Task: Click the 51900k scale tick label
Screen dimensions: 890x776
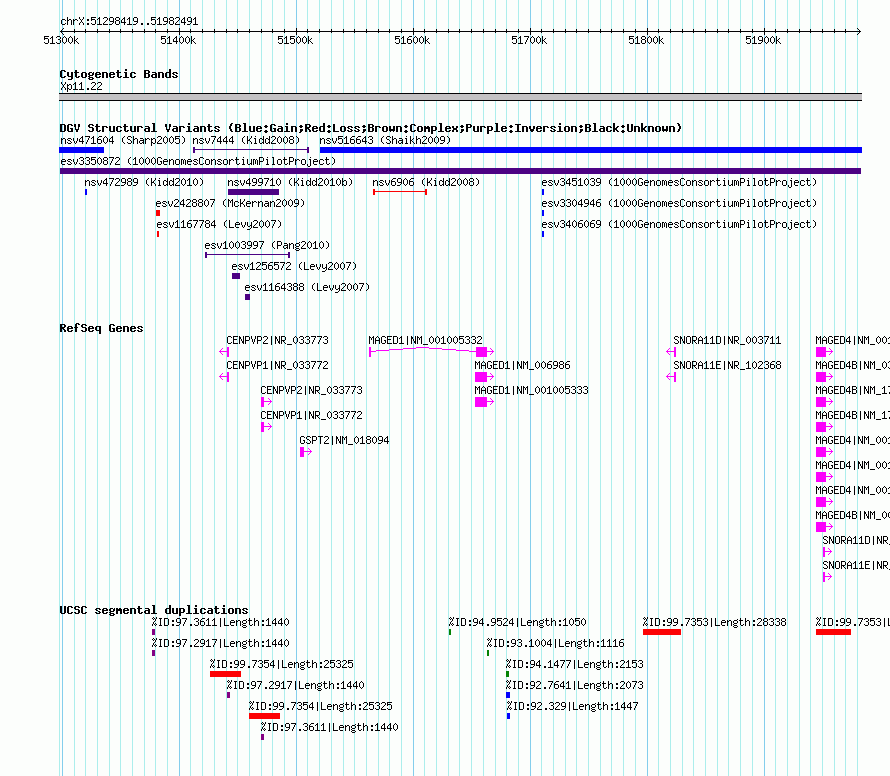Action: point(763,40)
